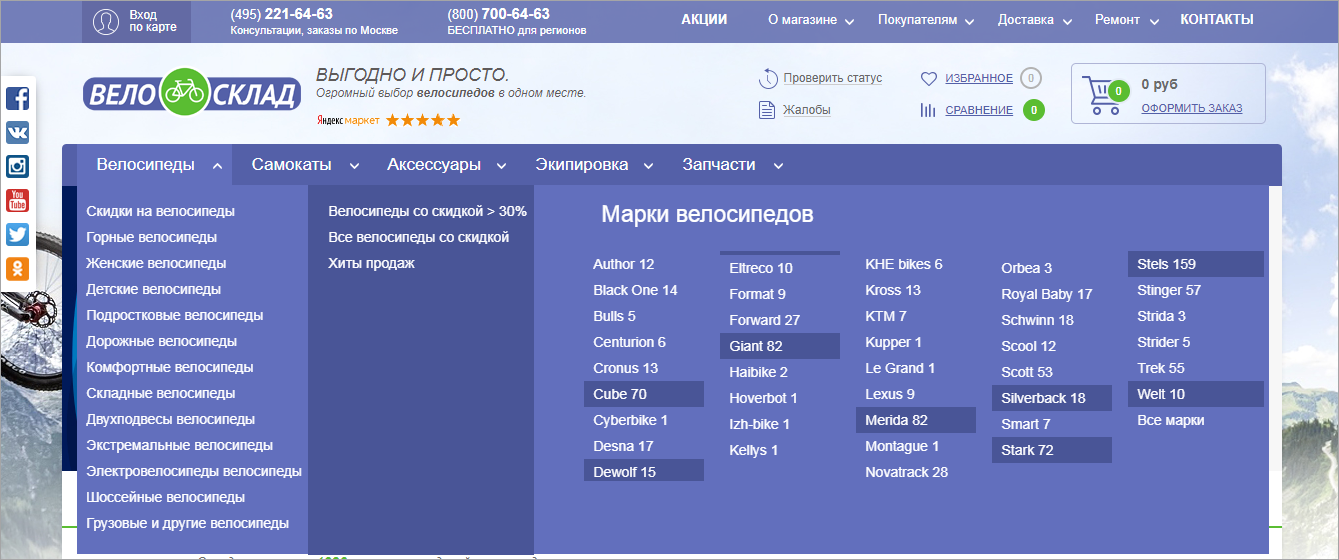Select the Novatrack 28 brand
This screenshot has width=1339, height=560.
pyautogui.click(x=907, y=472)
